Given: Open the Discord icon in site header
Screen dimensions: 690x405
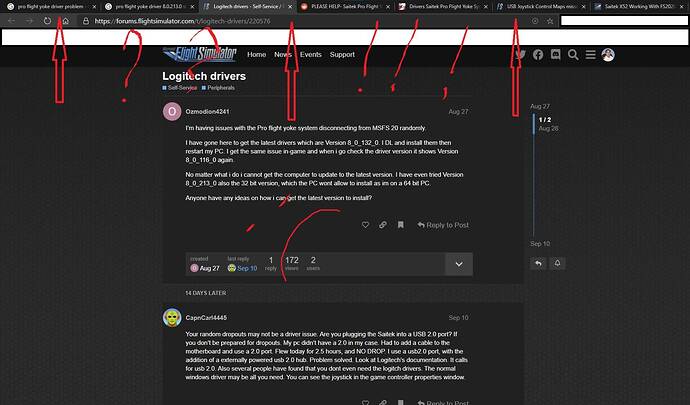Looking at the screenshot, I should 557,55.
